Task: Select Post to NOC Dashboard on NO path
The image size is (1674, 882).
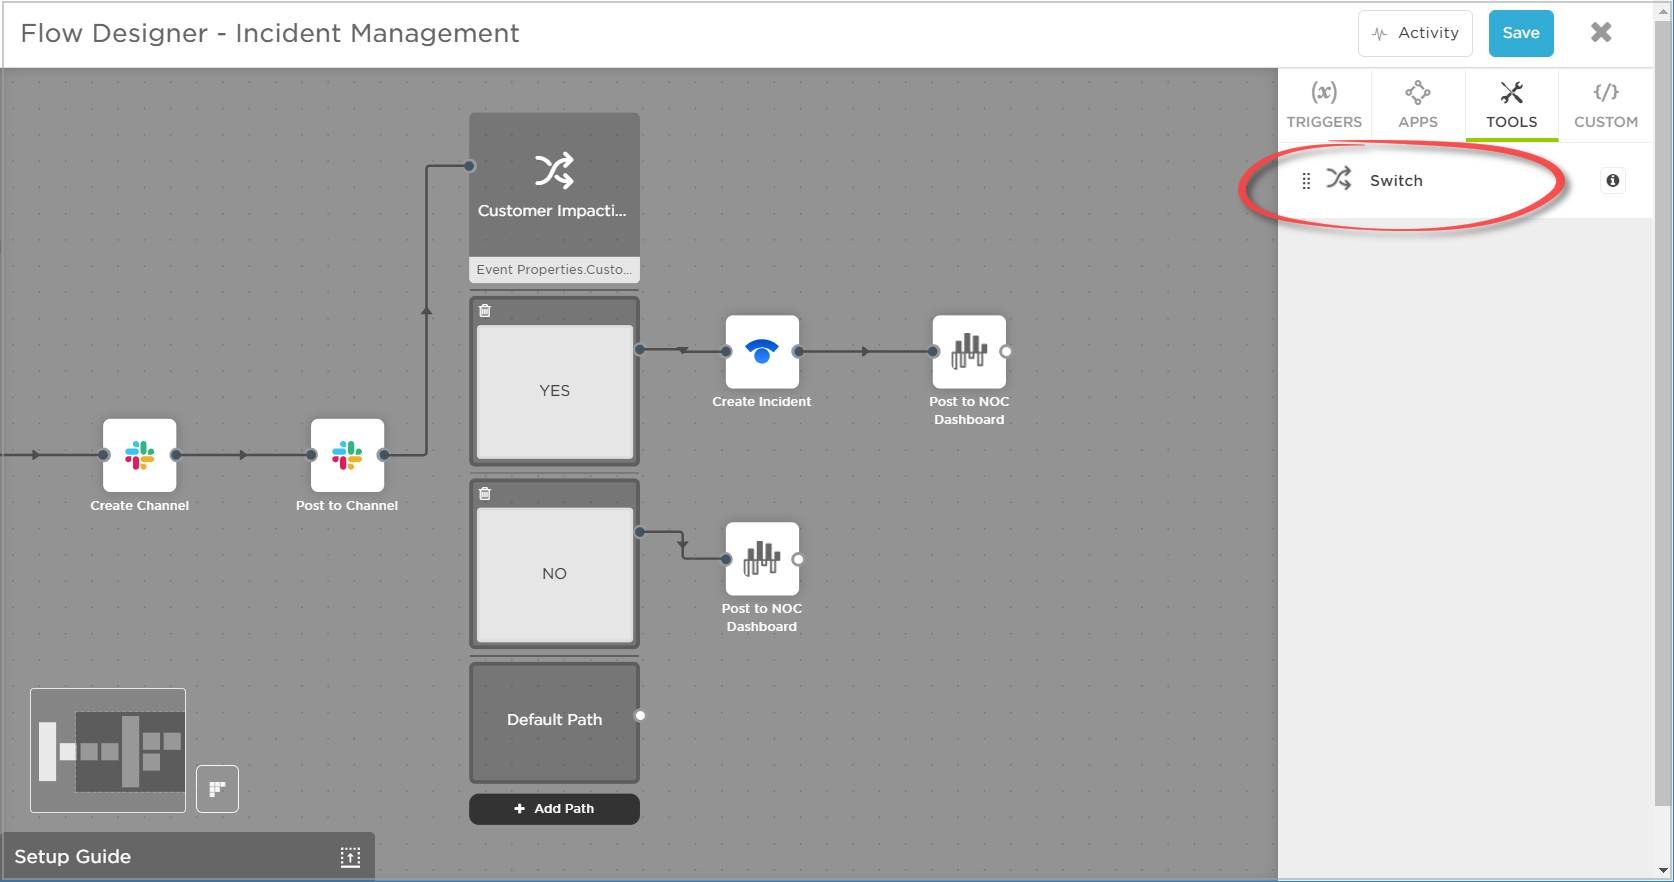Action: [762, 559]
